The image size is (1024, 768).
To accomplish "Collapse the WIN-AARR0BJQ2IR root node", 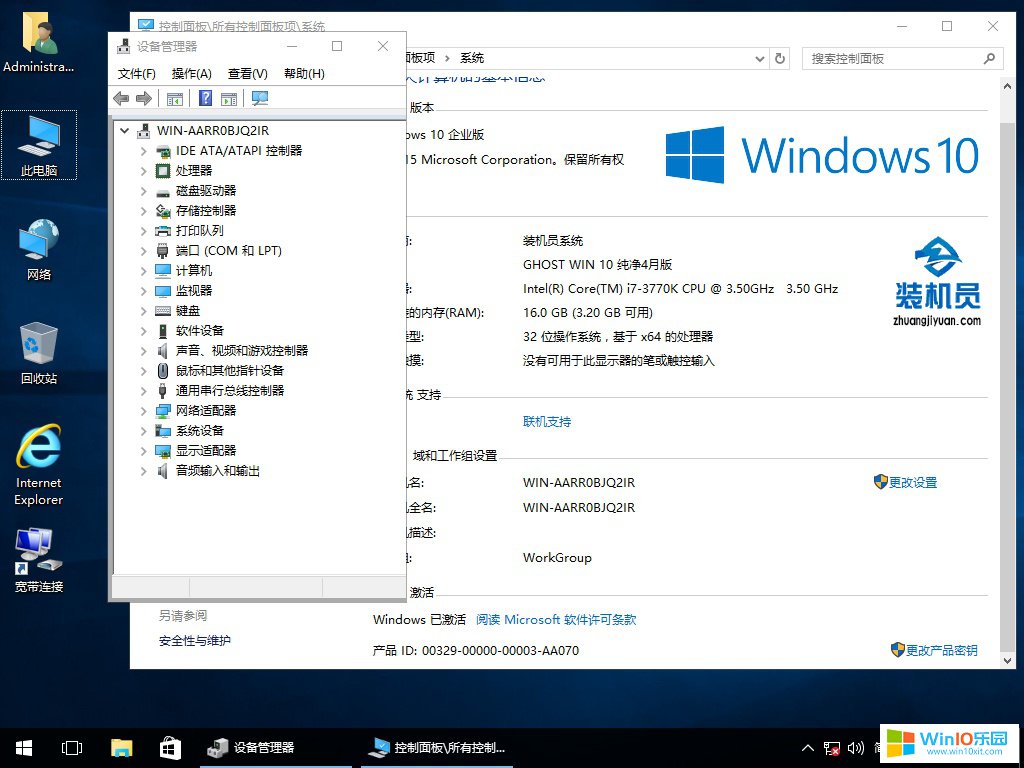I will [x=124, y=131].
